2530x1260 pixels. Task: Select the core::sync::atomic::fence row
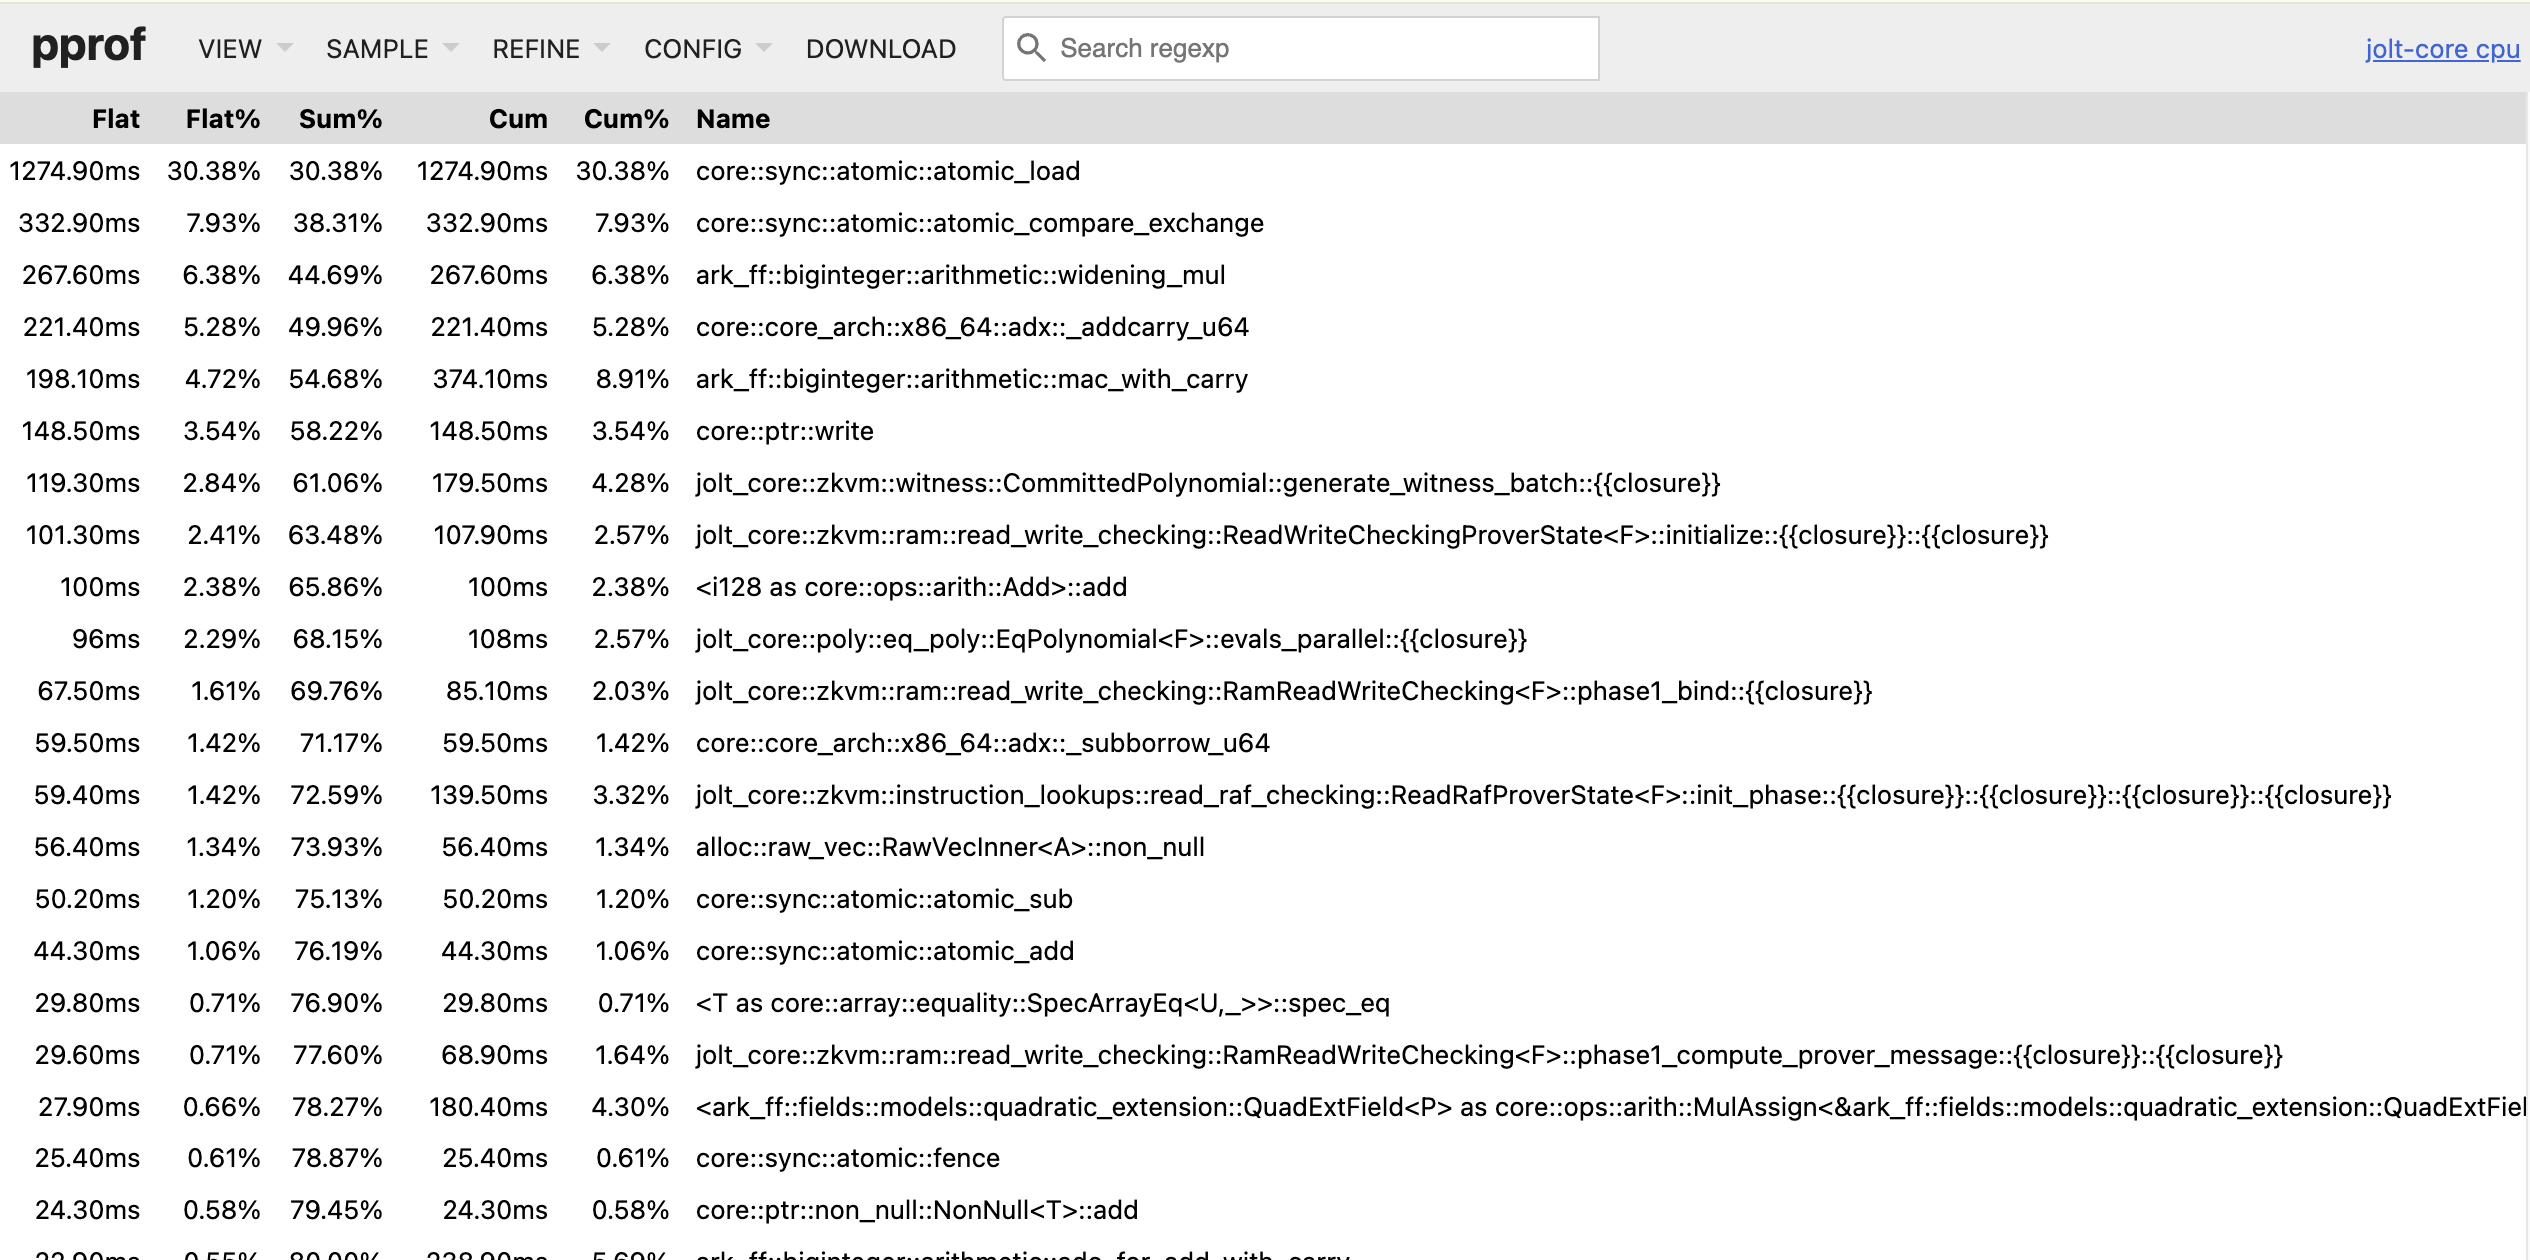(x=847, y=1158)
